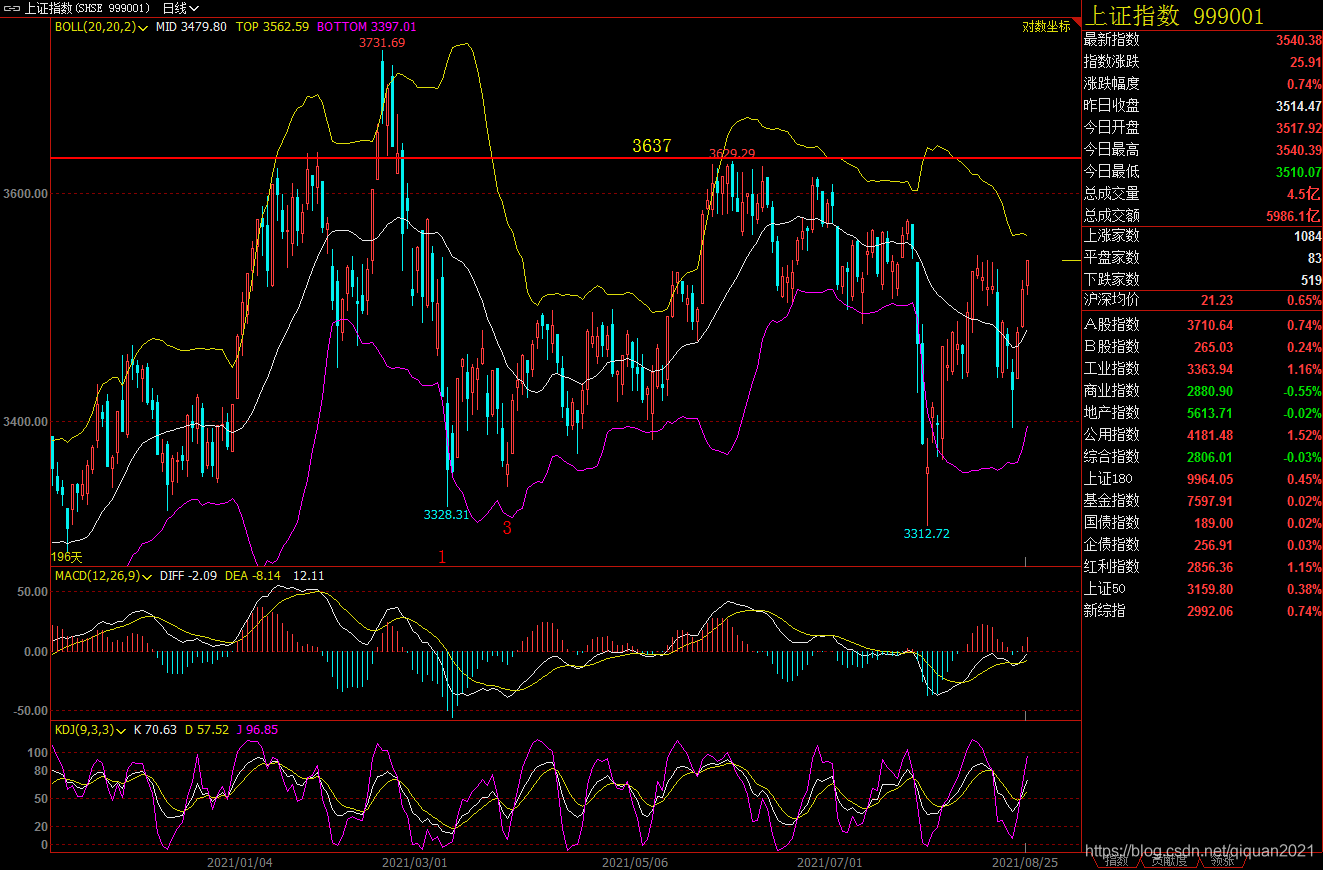The image size is (1323, 870).
Task: Open the 上证180 row
Action: pos(1203,479)
